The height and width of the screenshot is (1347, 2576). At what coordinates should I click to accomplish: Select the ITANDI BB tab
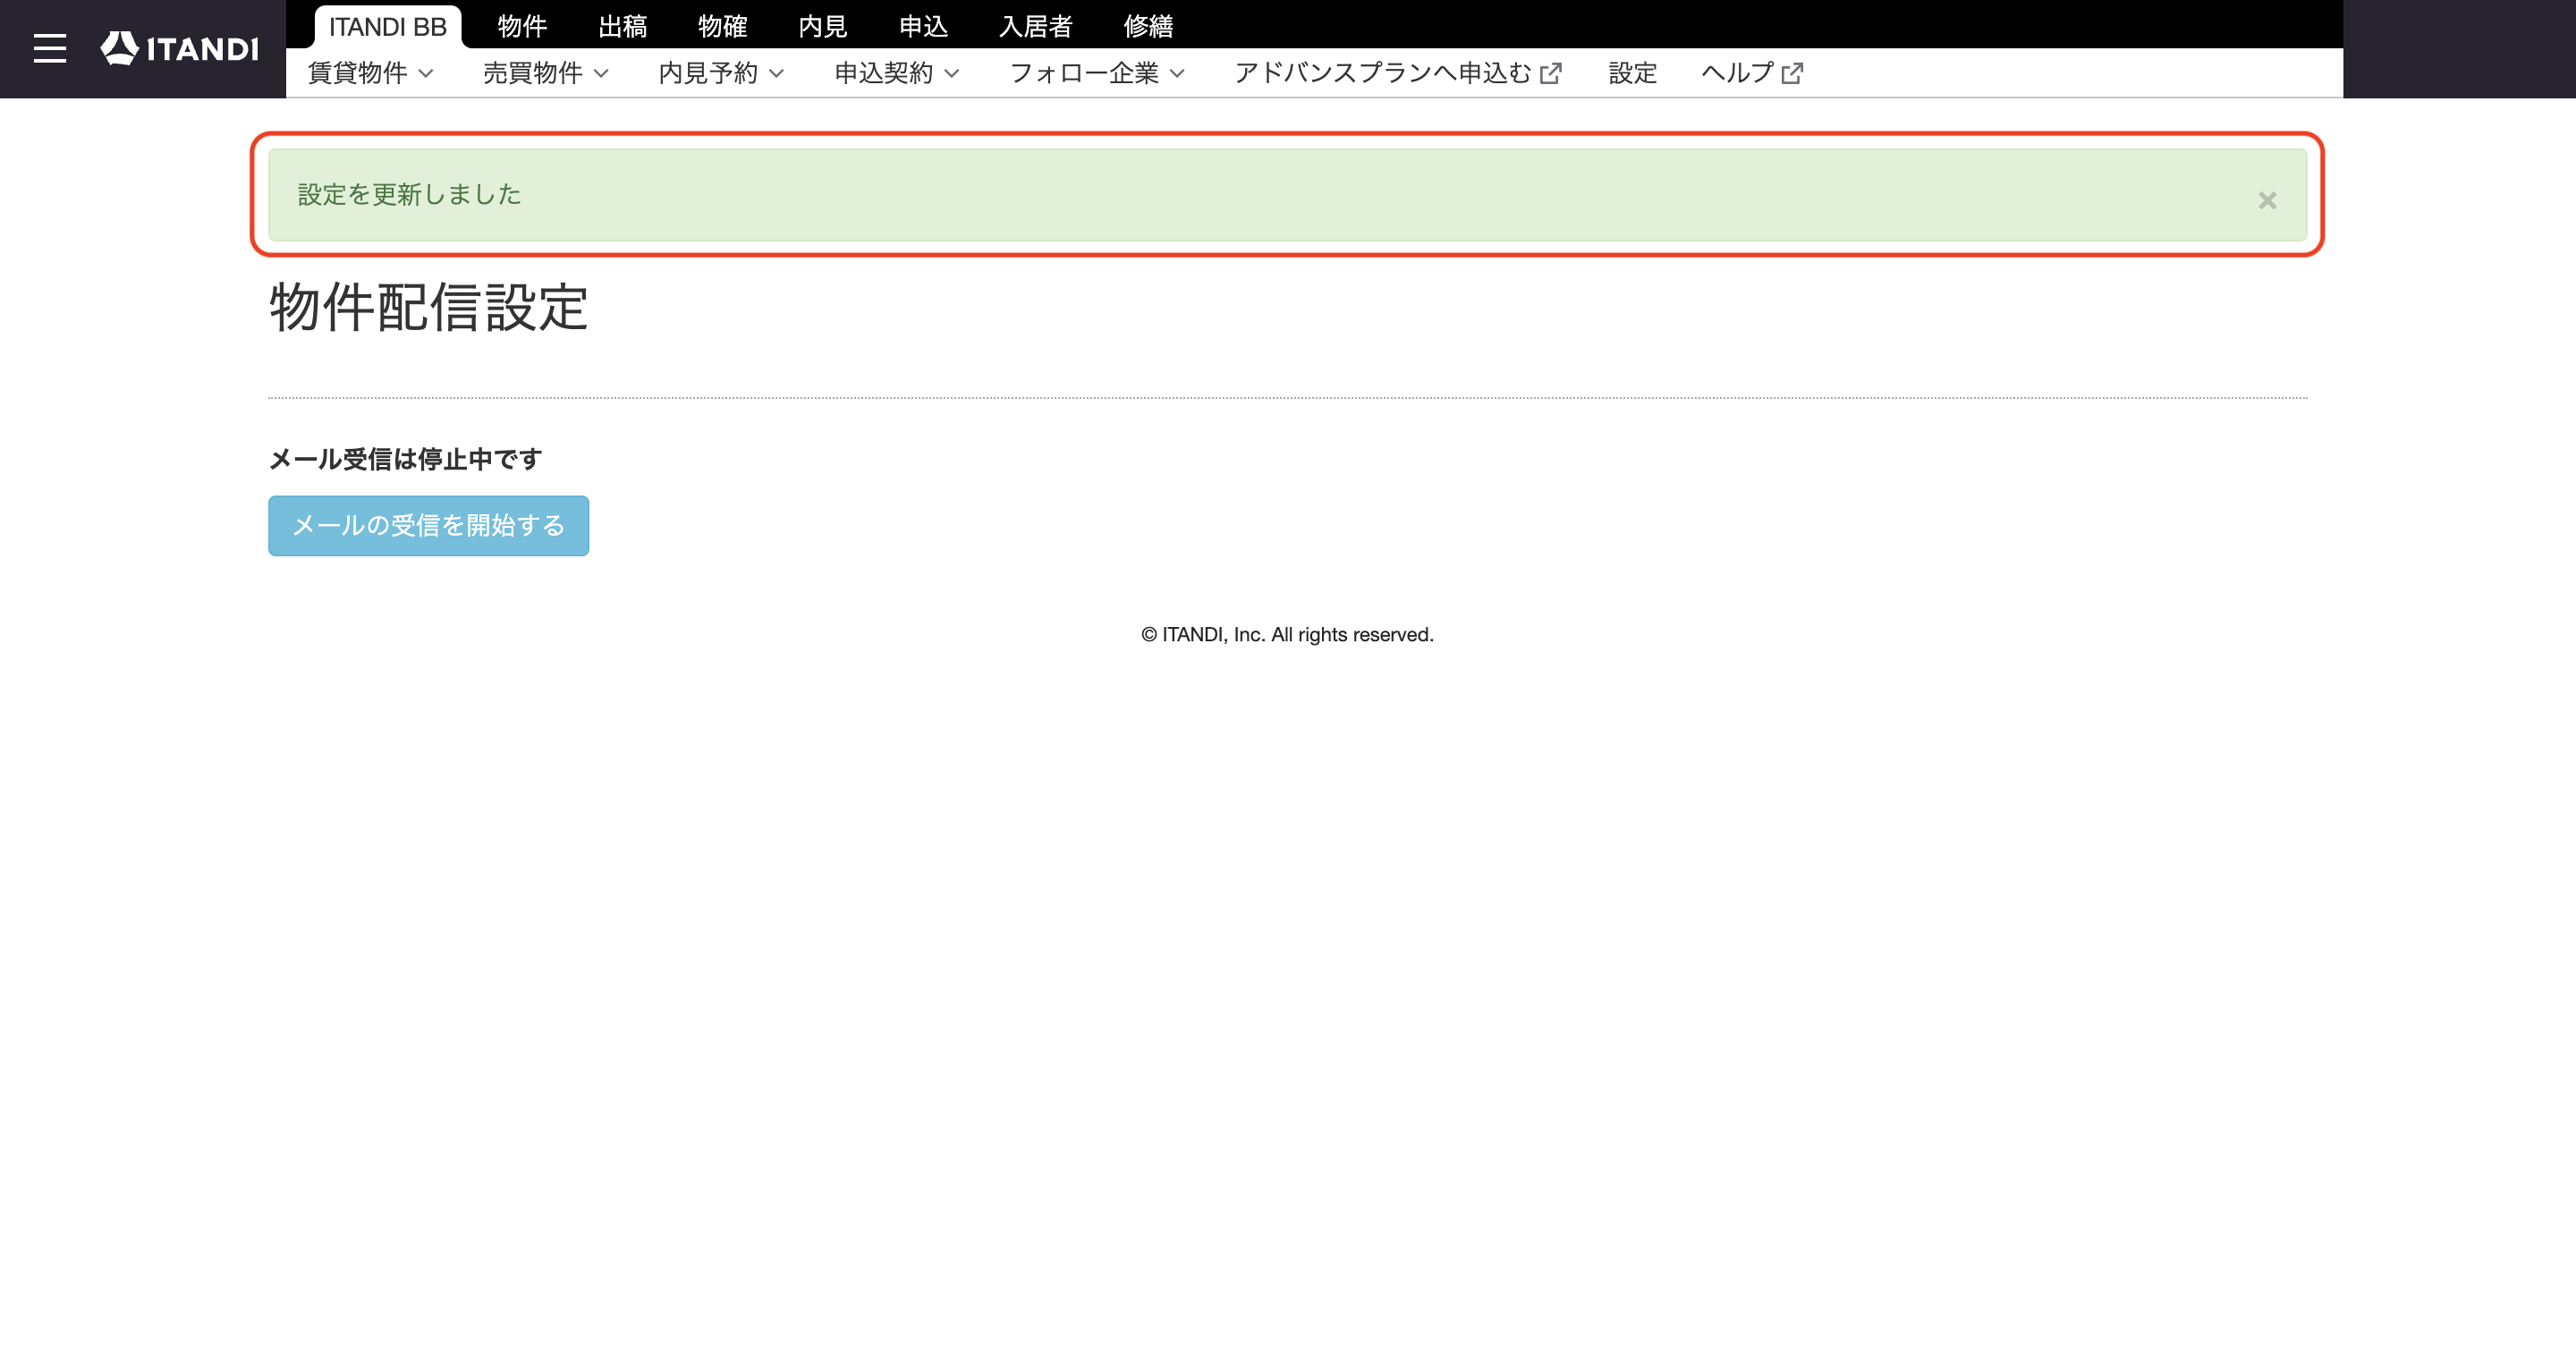[388, 26]
